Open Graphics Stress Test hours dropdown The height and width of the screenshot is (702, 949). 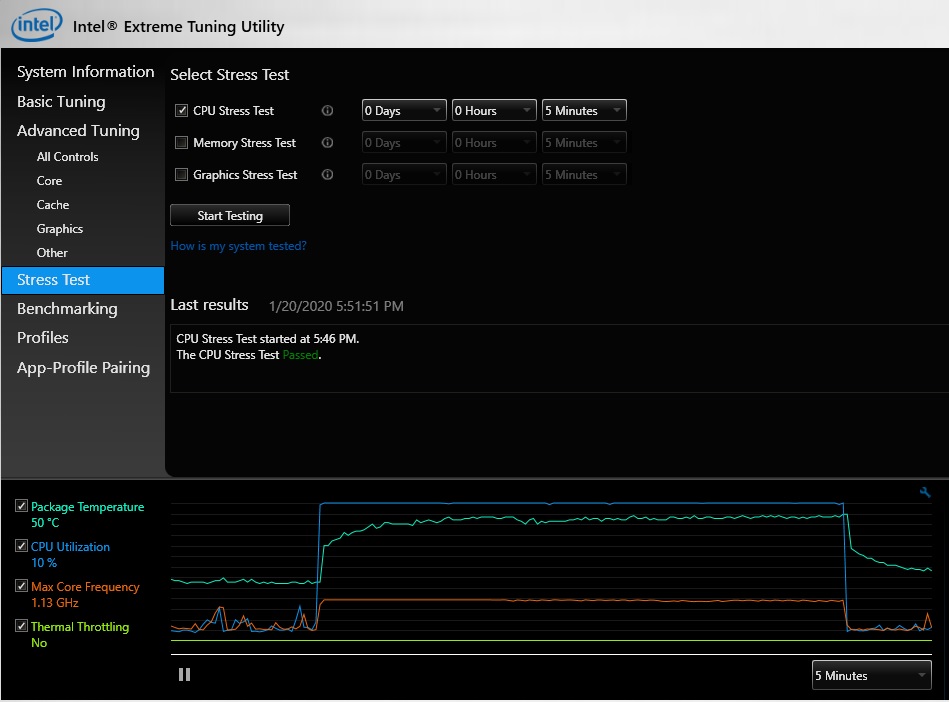pyautogui.click(x=494, y=175)
